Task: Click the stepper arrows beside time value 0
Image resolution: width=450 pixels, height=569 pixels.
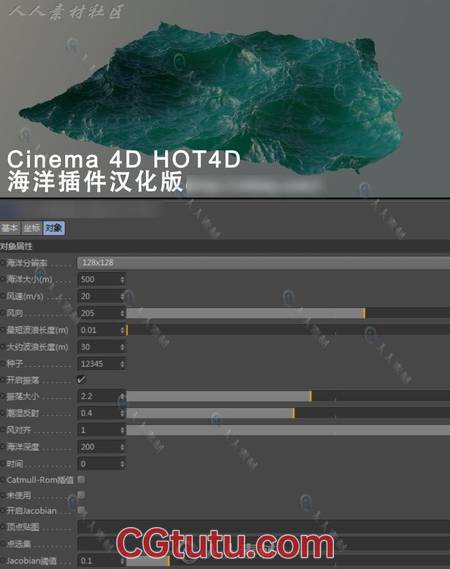Action: pyautogui.click(x=123, y=464)
